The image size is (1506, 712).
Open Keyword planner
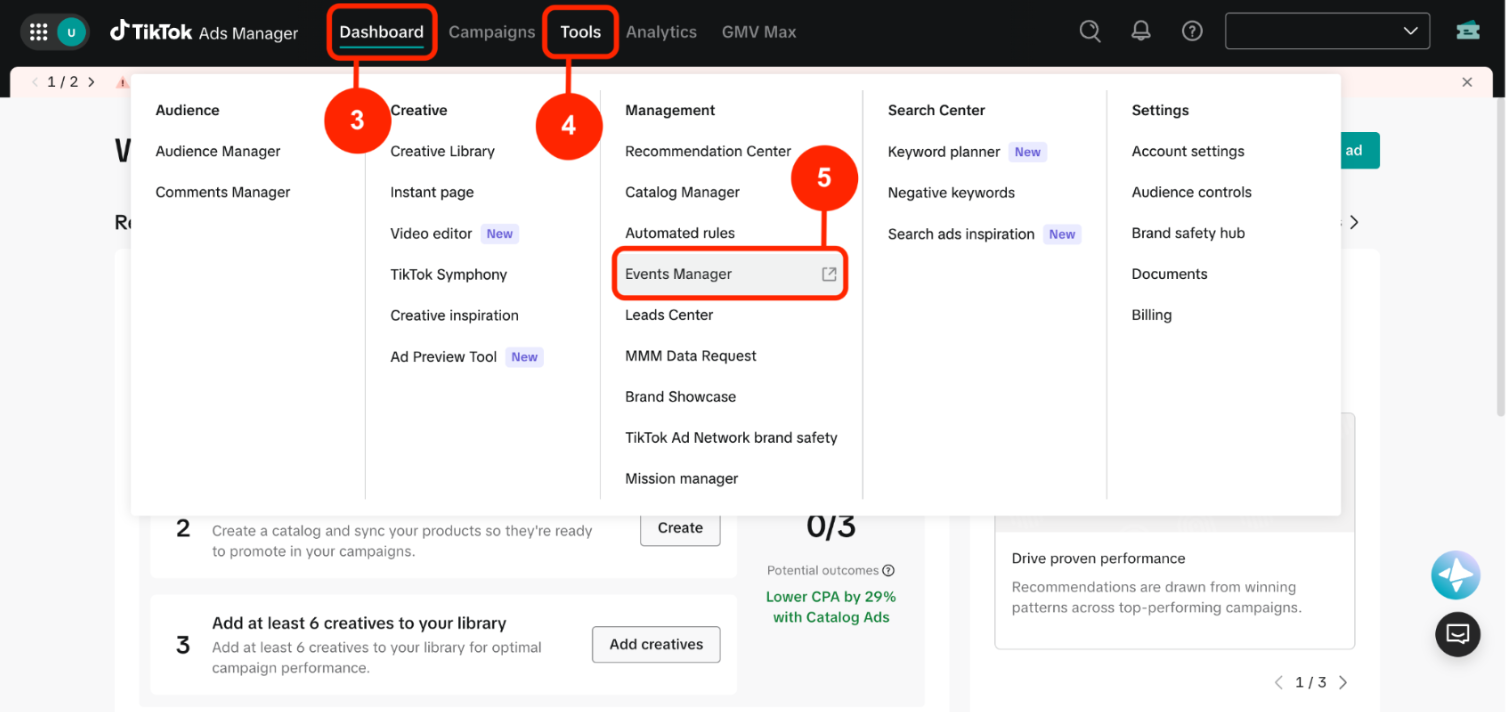[944, 152]
